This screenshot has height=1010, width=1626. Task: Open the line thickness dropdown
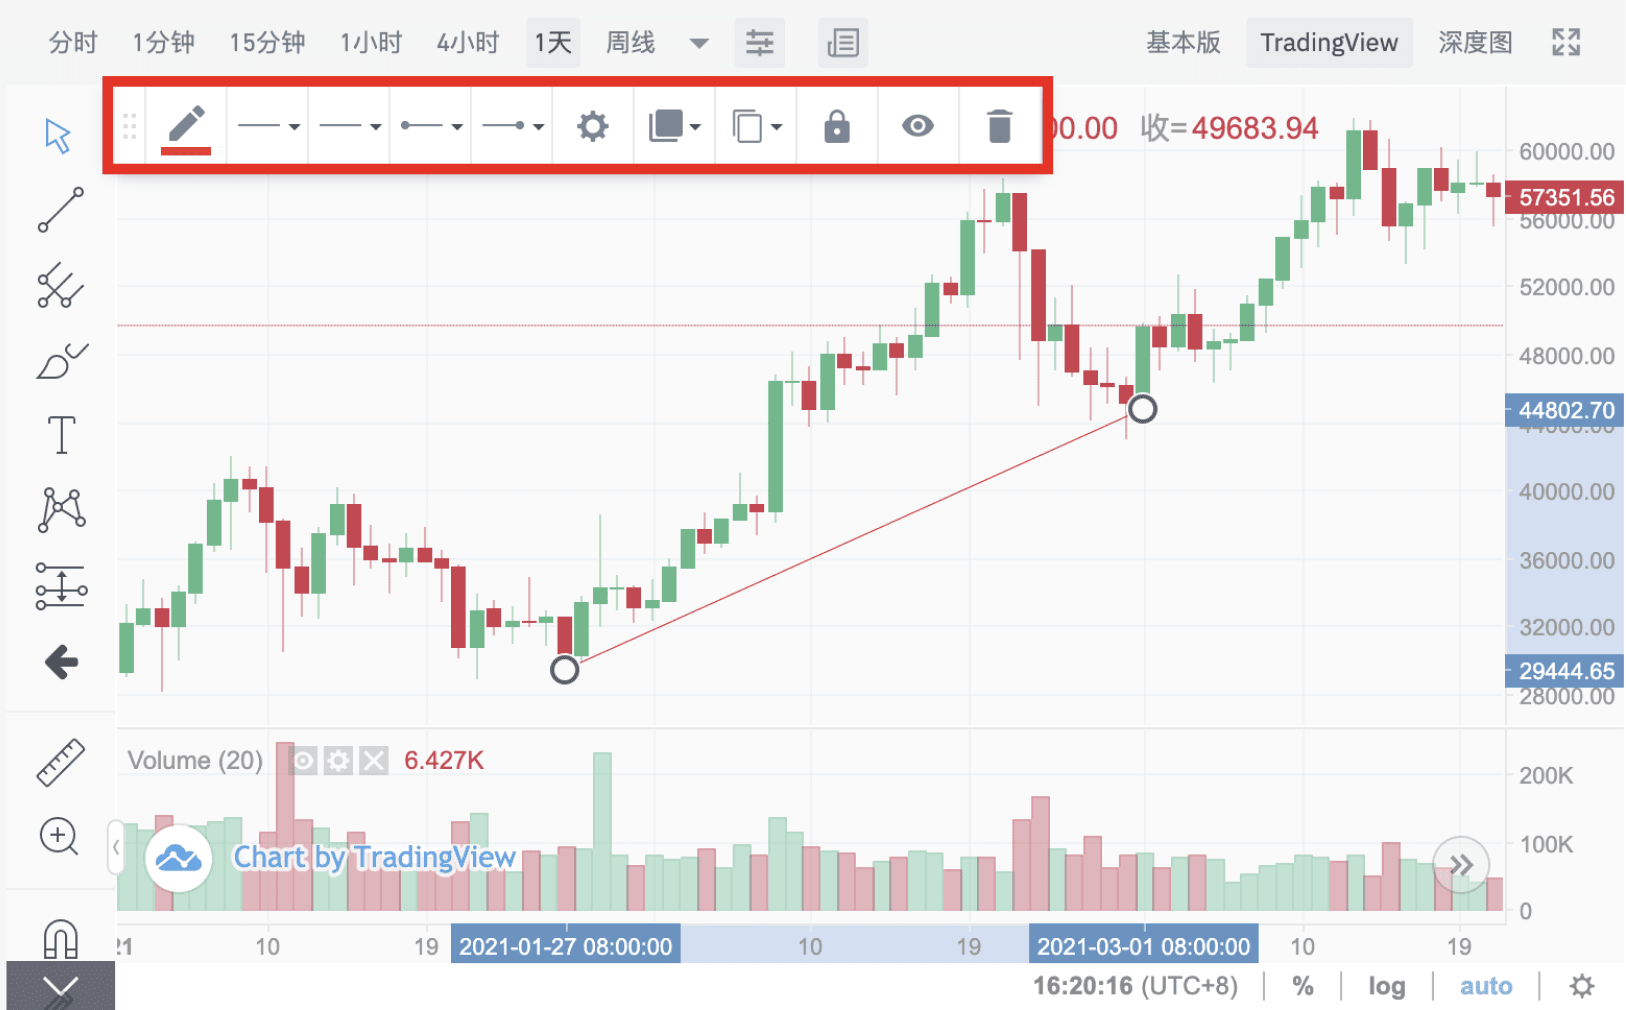268,127
